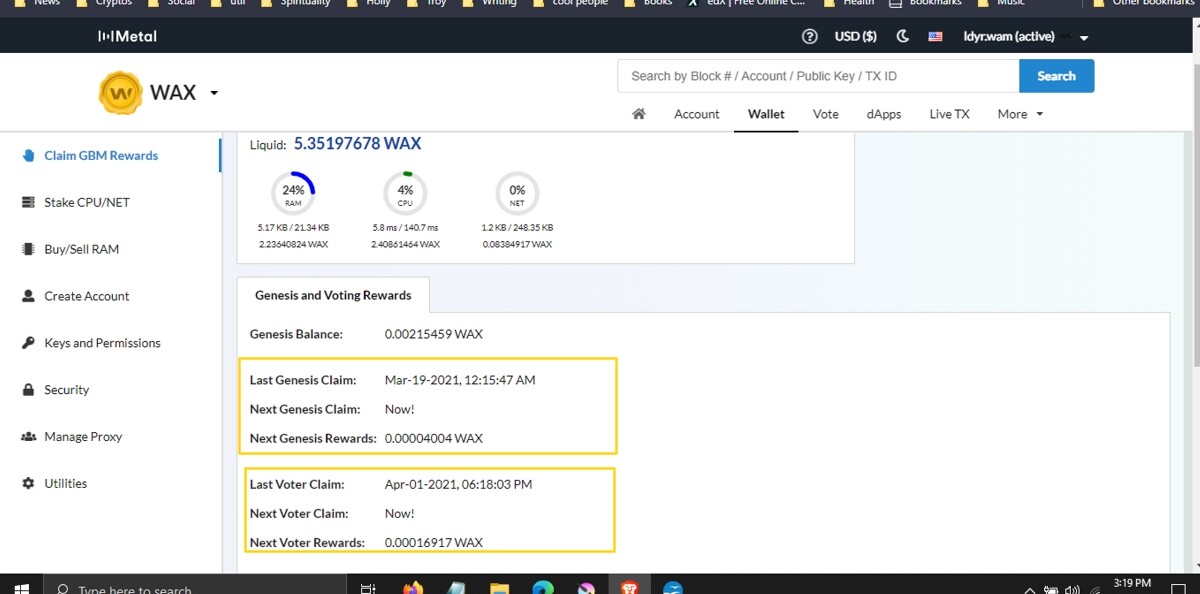
Task: Click Genesis Balance value 0.00215459 WAX
Action: click(434, 334)
